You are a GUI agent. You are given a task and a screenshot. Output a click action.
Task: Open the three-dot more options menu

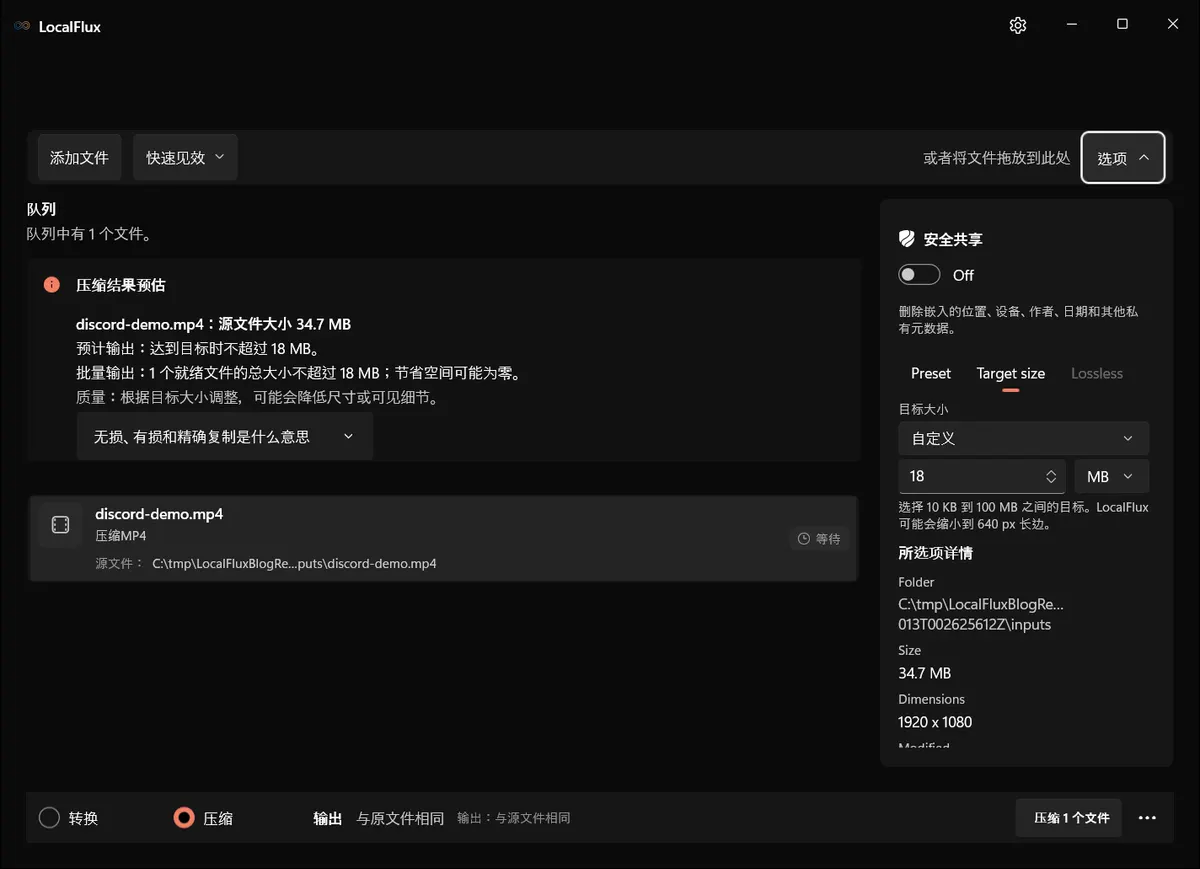coord(1147,818)
